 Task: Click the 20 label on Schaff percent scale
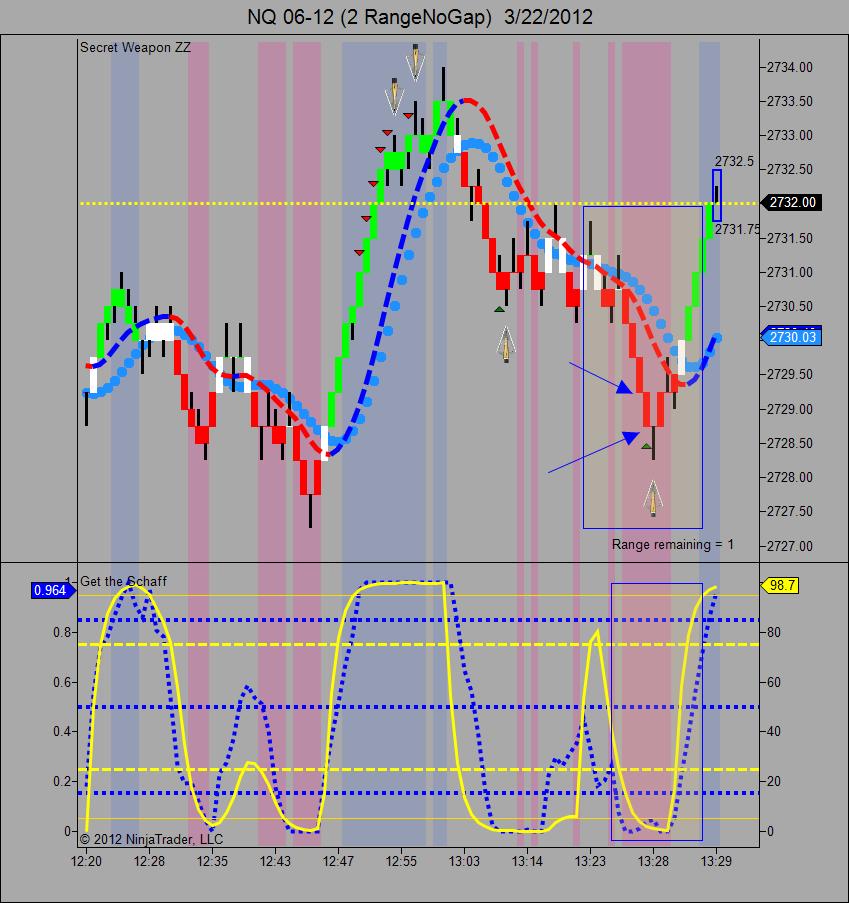click(774, 781)
